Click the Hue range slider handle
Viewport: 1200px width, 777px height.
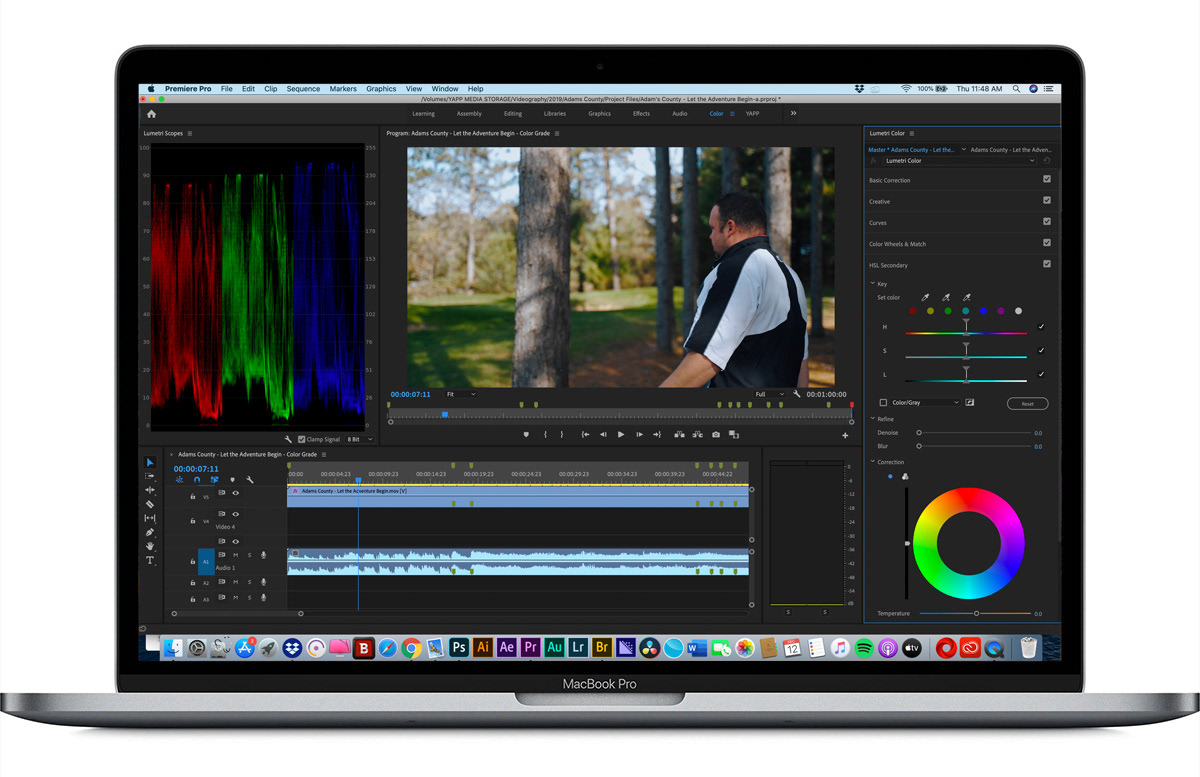[x=966, y=326]
